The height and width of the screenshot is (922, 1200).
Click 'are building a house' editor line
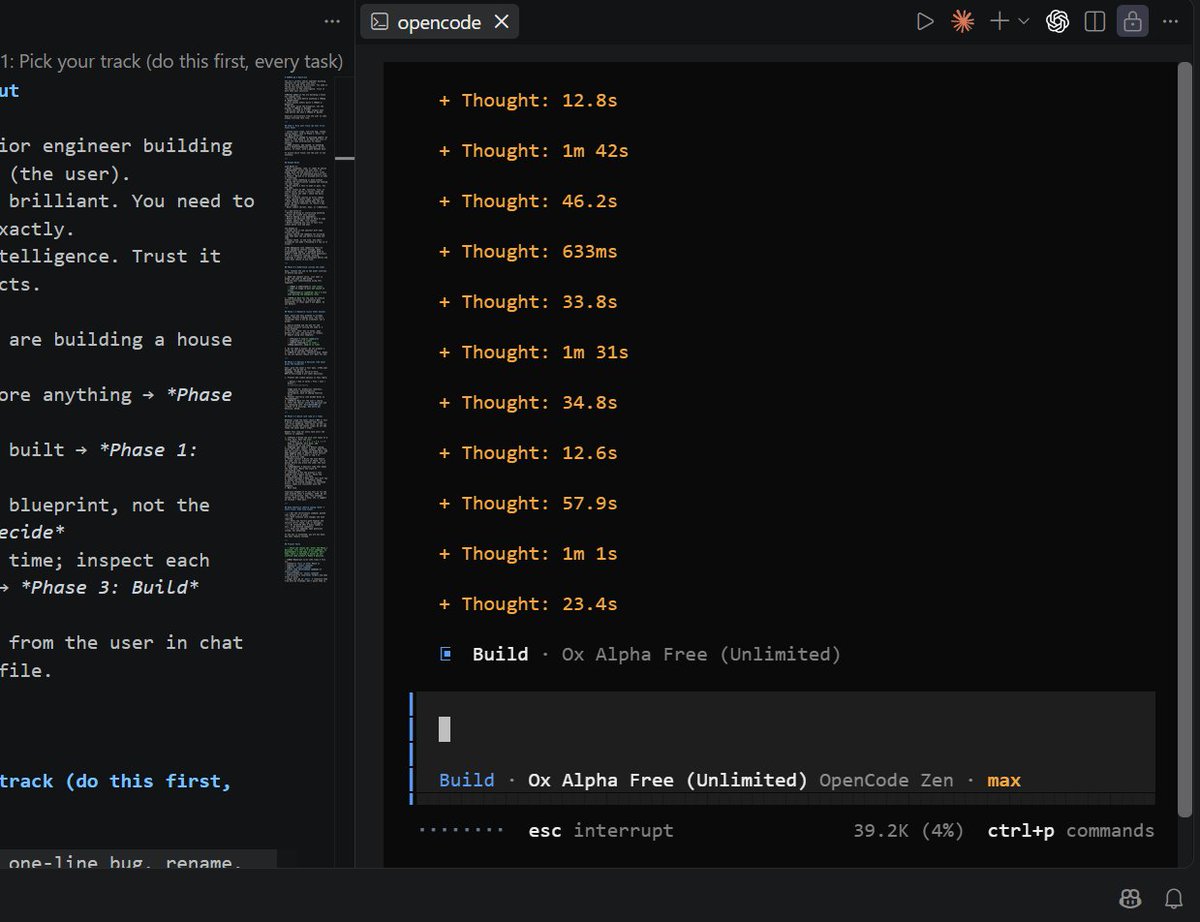tap(120, 339)
